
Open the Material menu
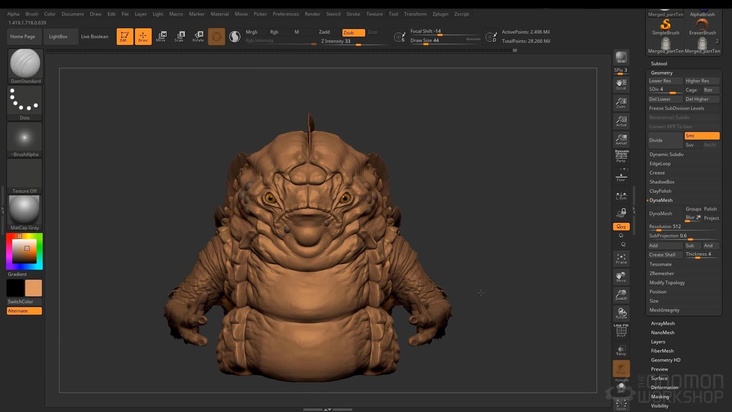(219, 14)
